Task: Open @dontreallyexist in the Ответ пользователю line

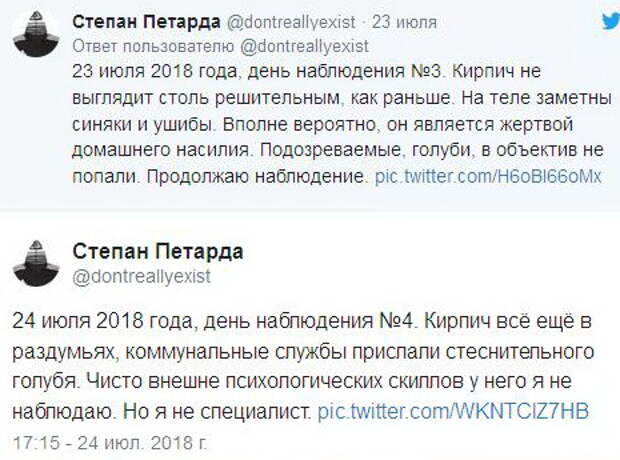Action: [x=304, y=47]
